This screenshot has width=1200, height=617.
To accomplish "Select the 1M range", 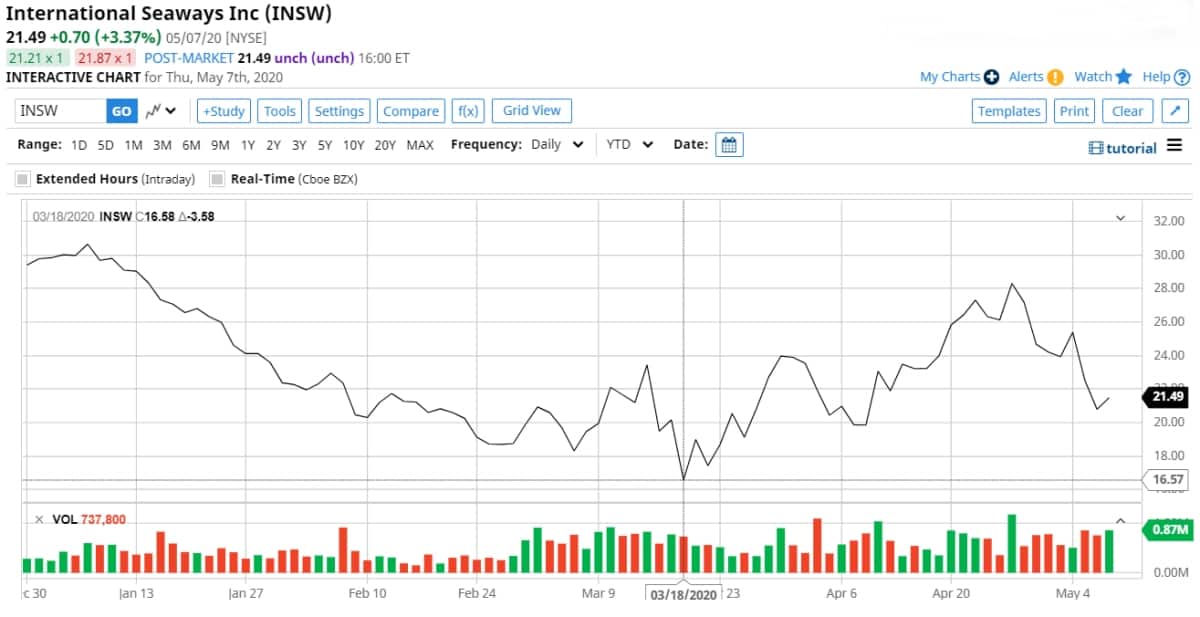I will click(x=133, y=145).
